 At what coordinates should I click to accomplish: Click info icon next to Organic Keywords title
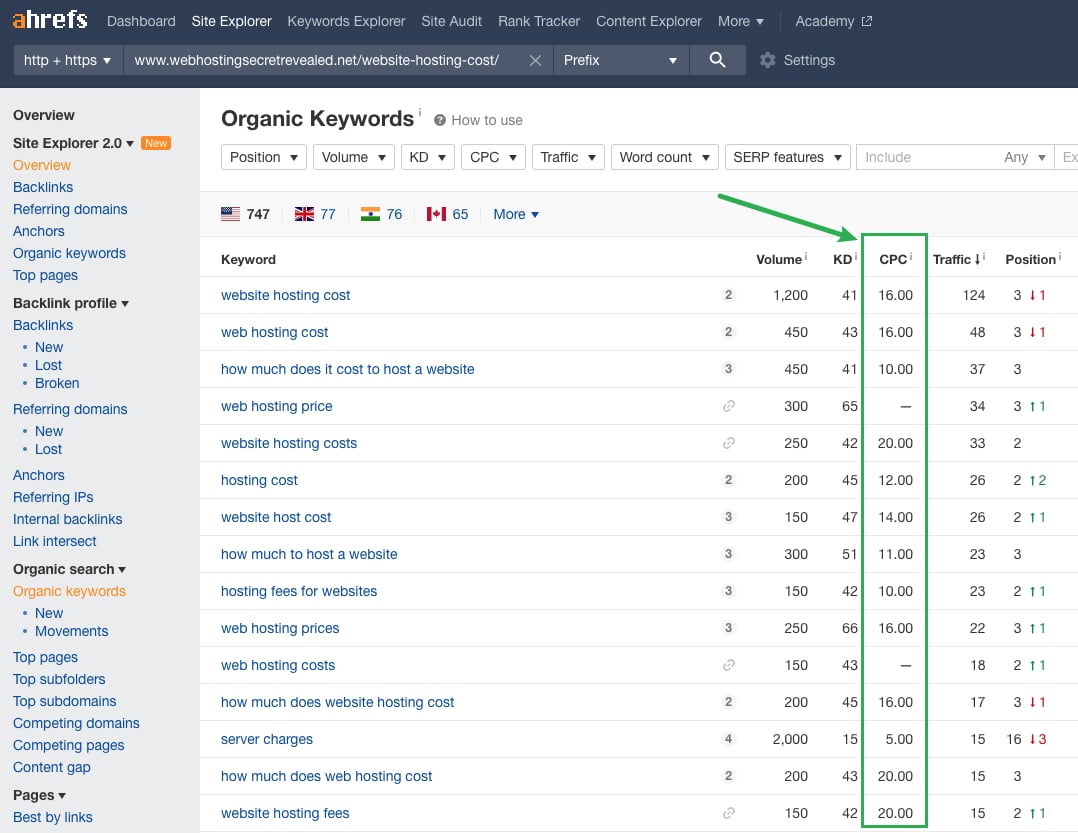(420, 111)
